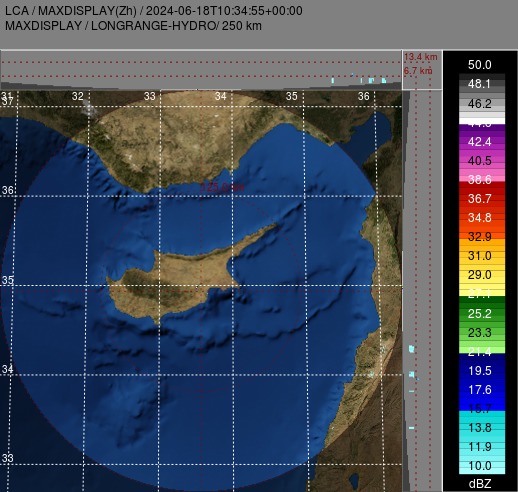
Task: Click the cyan 13.8 dBZ color band
Action: pyautogui.click(x=482, y=427)
